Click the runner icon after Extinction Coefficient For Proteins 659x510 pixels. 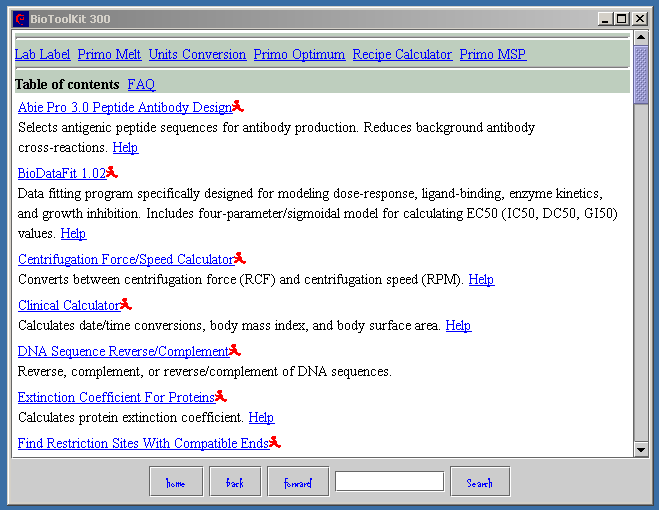tap(221, 396)
